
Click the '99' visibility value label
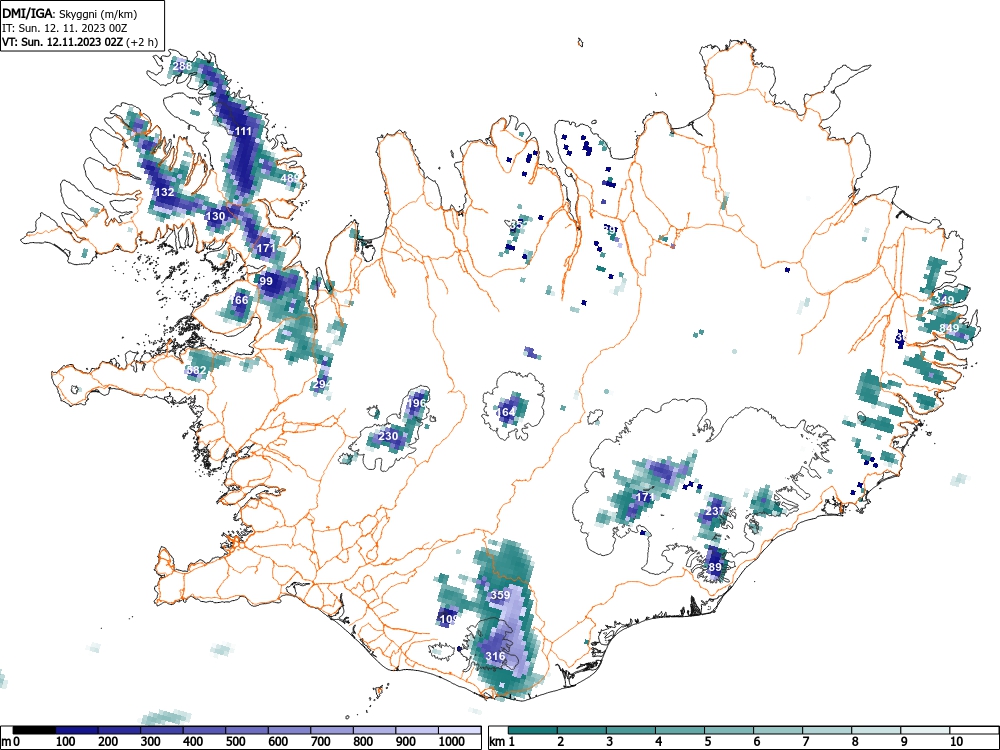(x=266, y=281)
